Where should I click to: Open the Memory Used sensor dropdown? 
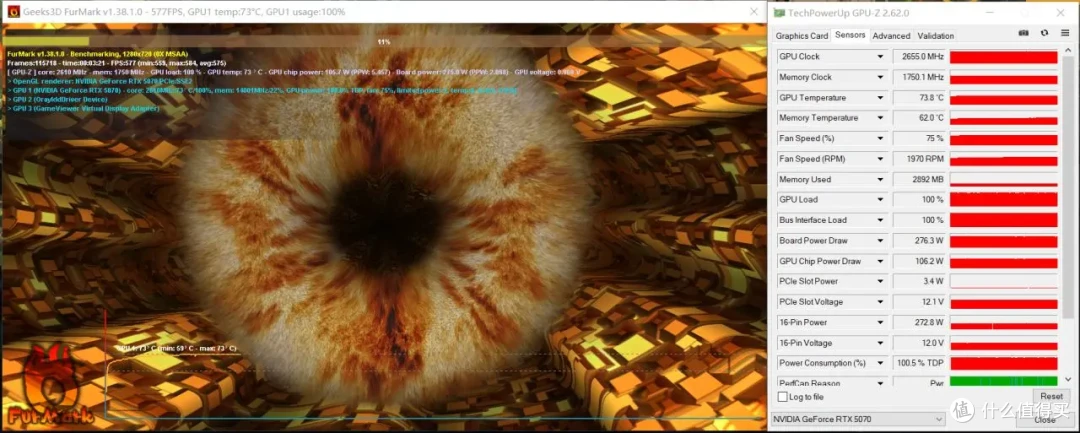[880, 180]
